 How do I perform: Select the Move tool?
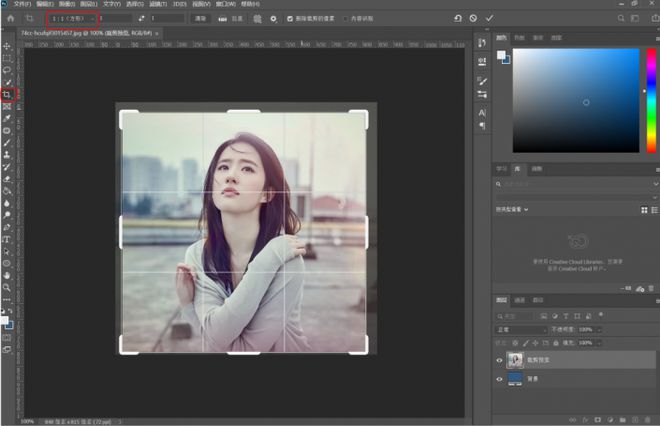point(7,46)
